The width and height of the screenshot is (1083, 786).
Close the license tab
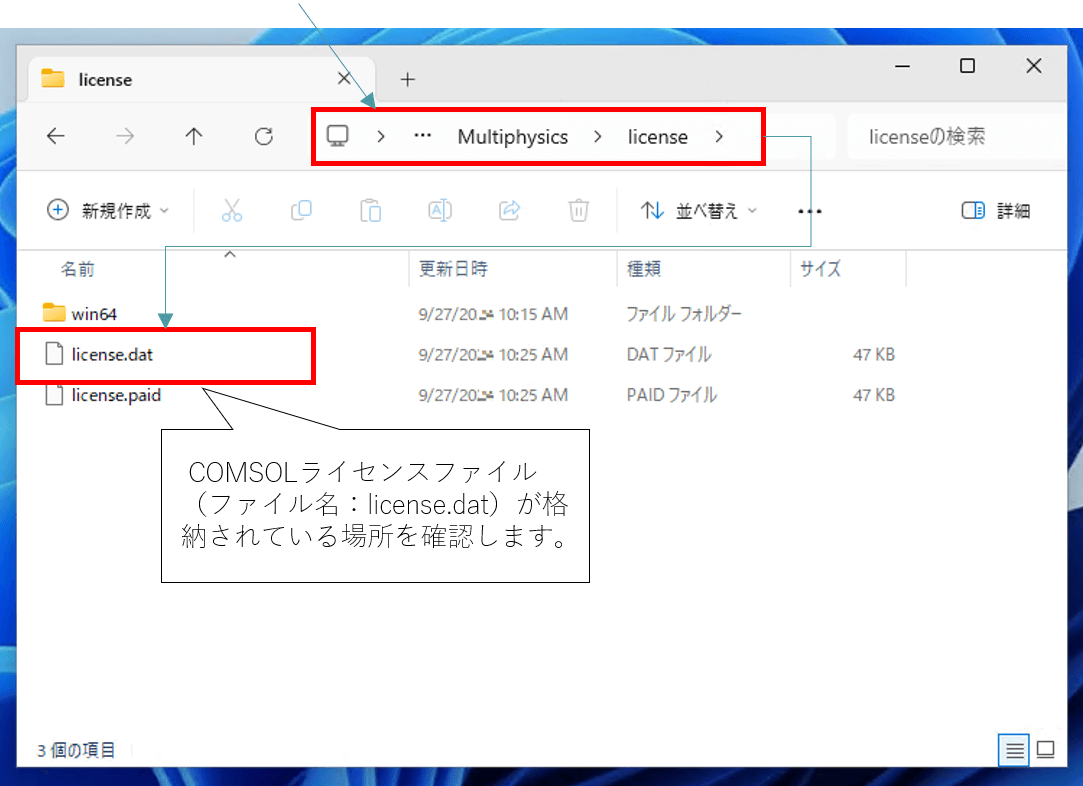(344, 78)
